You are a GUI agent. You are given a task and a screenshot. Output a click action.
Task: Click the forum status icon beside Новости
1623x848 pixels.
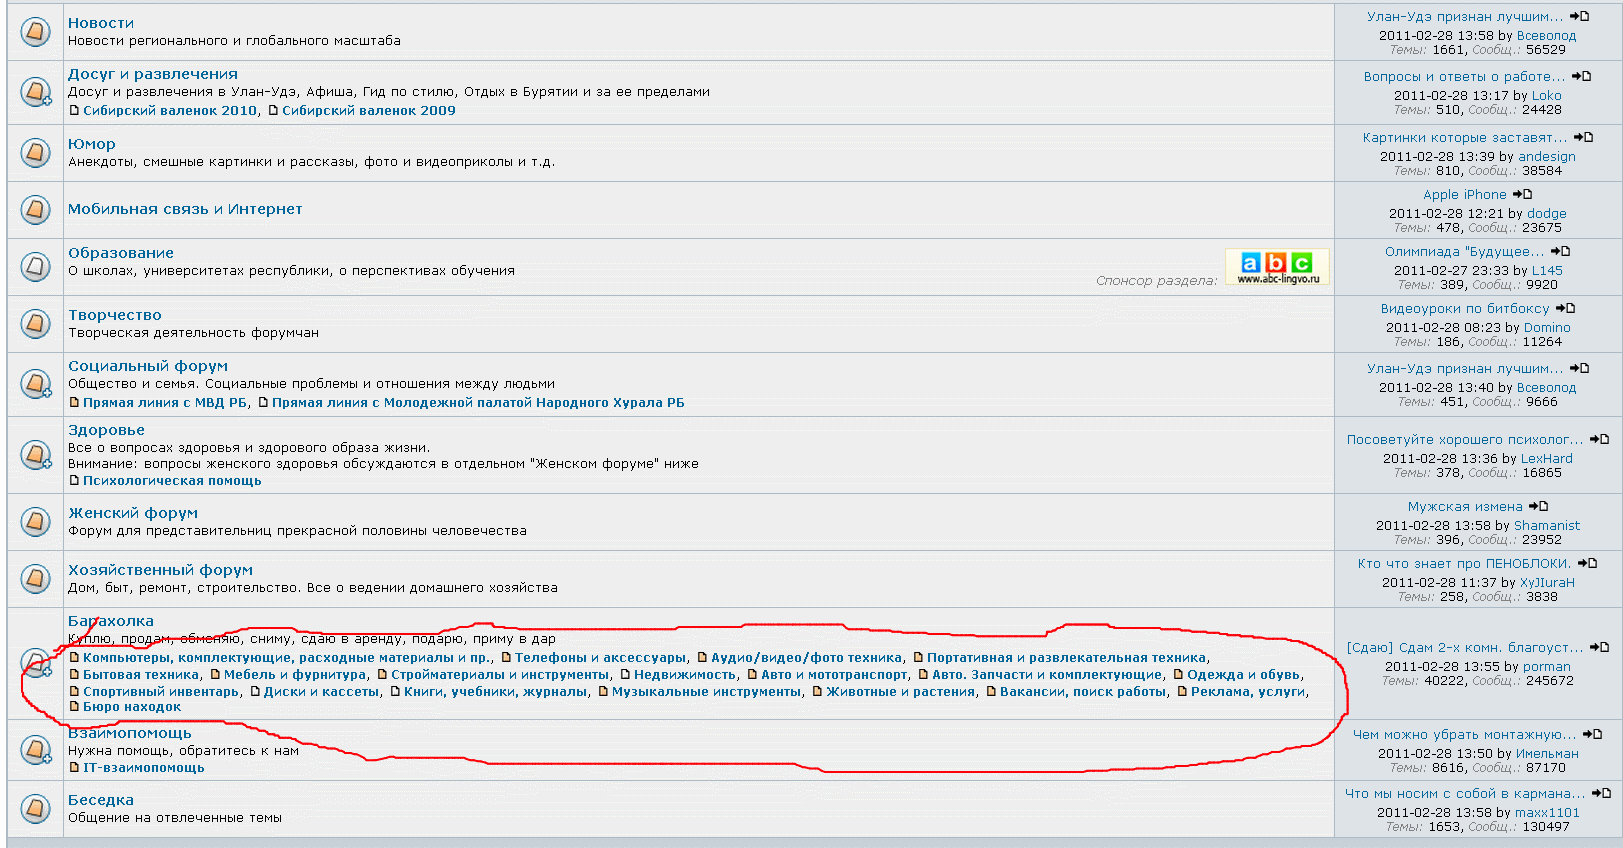pos(35,31)
